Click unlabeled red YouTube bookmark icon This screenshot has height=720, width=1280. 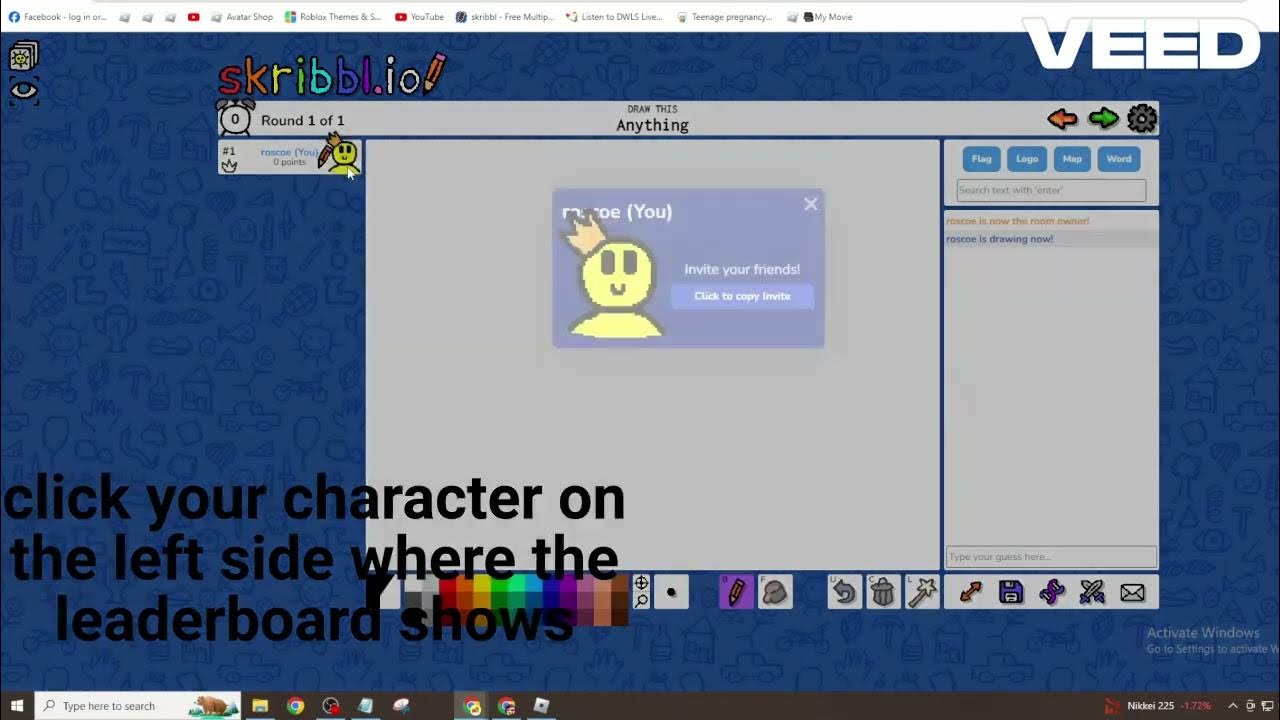193,17
